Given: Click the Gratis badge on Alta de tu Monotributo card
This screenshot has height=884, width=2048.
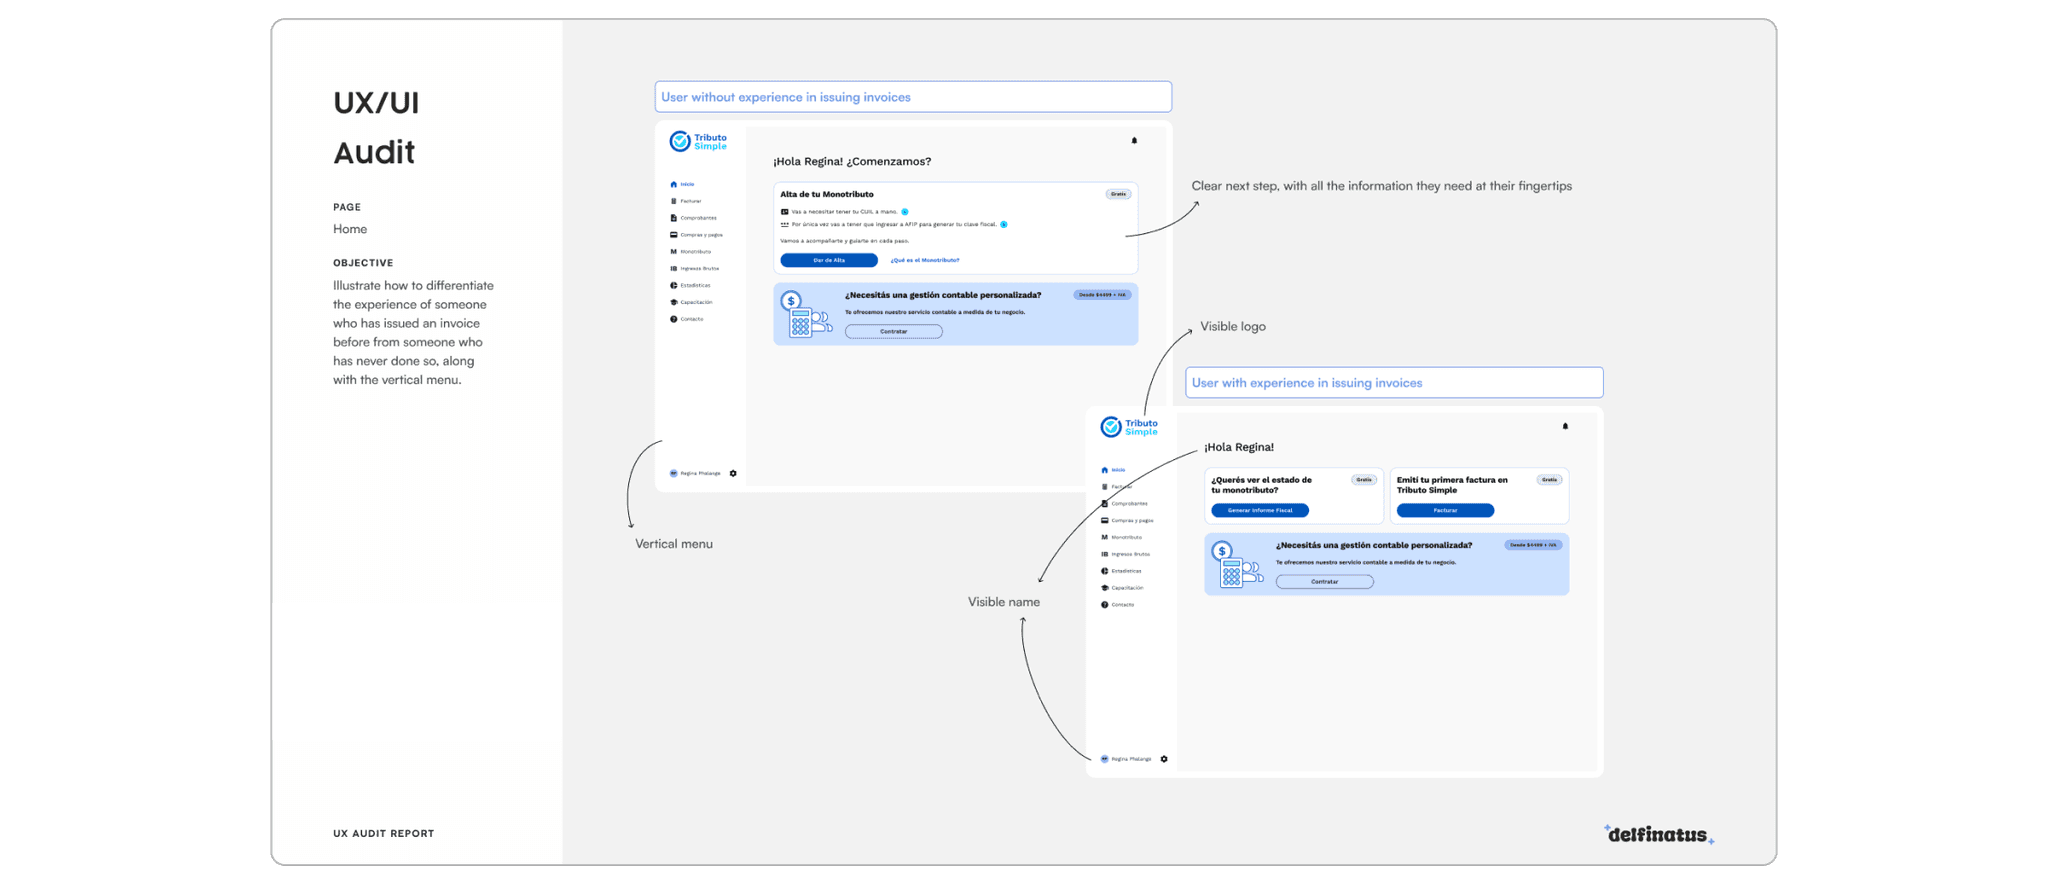Looking at the screenshot, I should (x=1118, y=194).
